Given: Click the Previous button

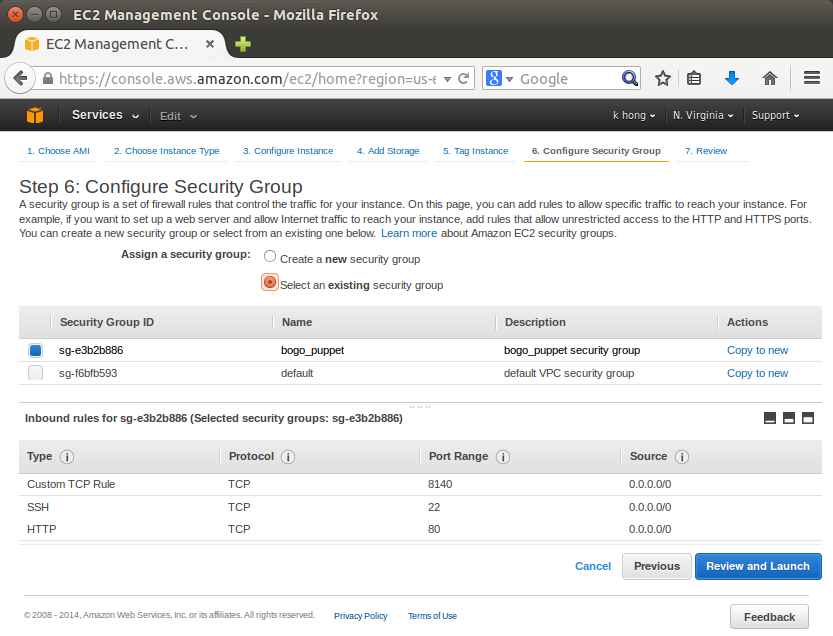Looking at the screenshot, I should click(657, 566).
